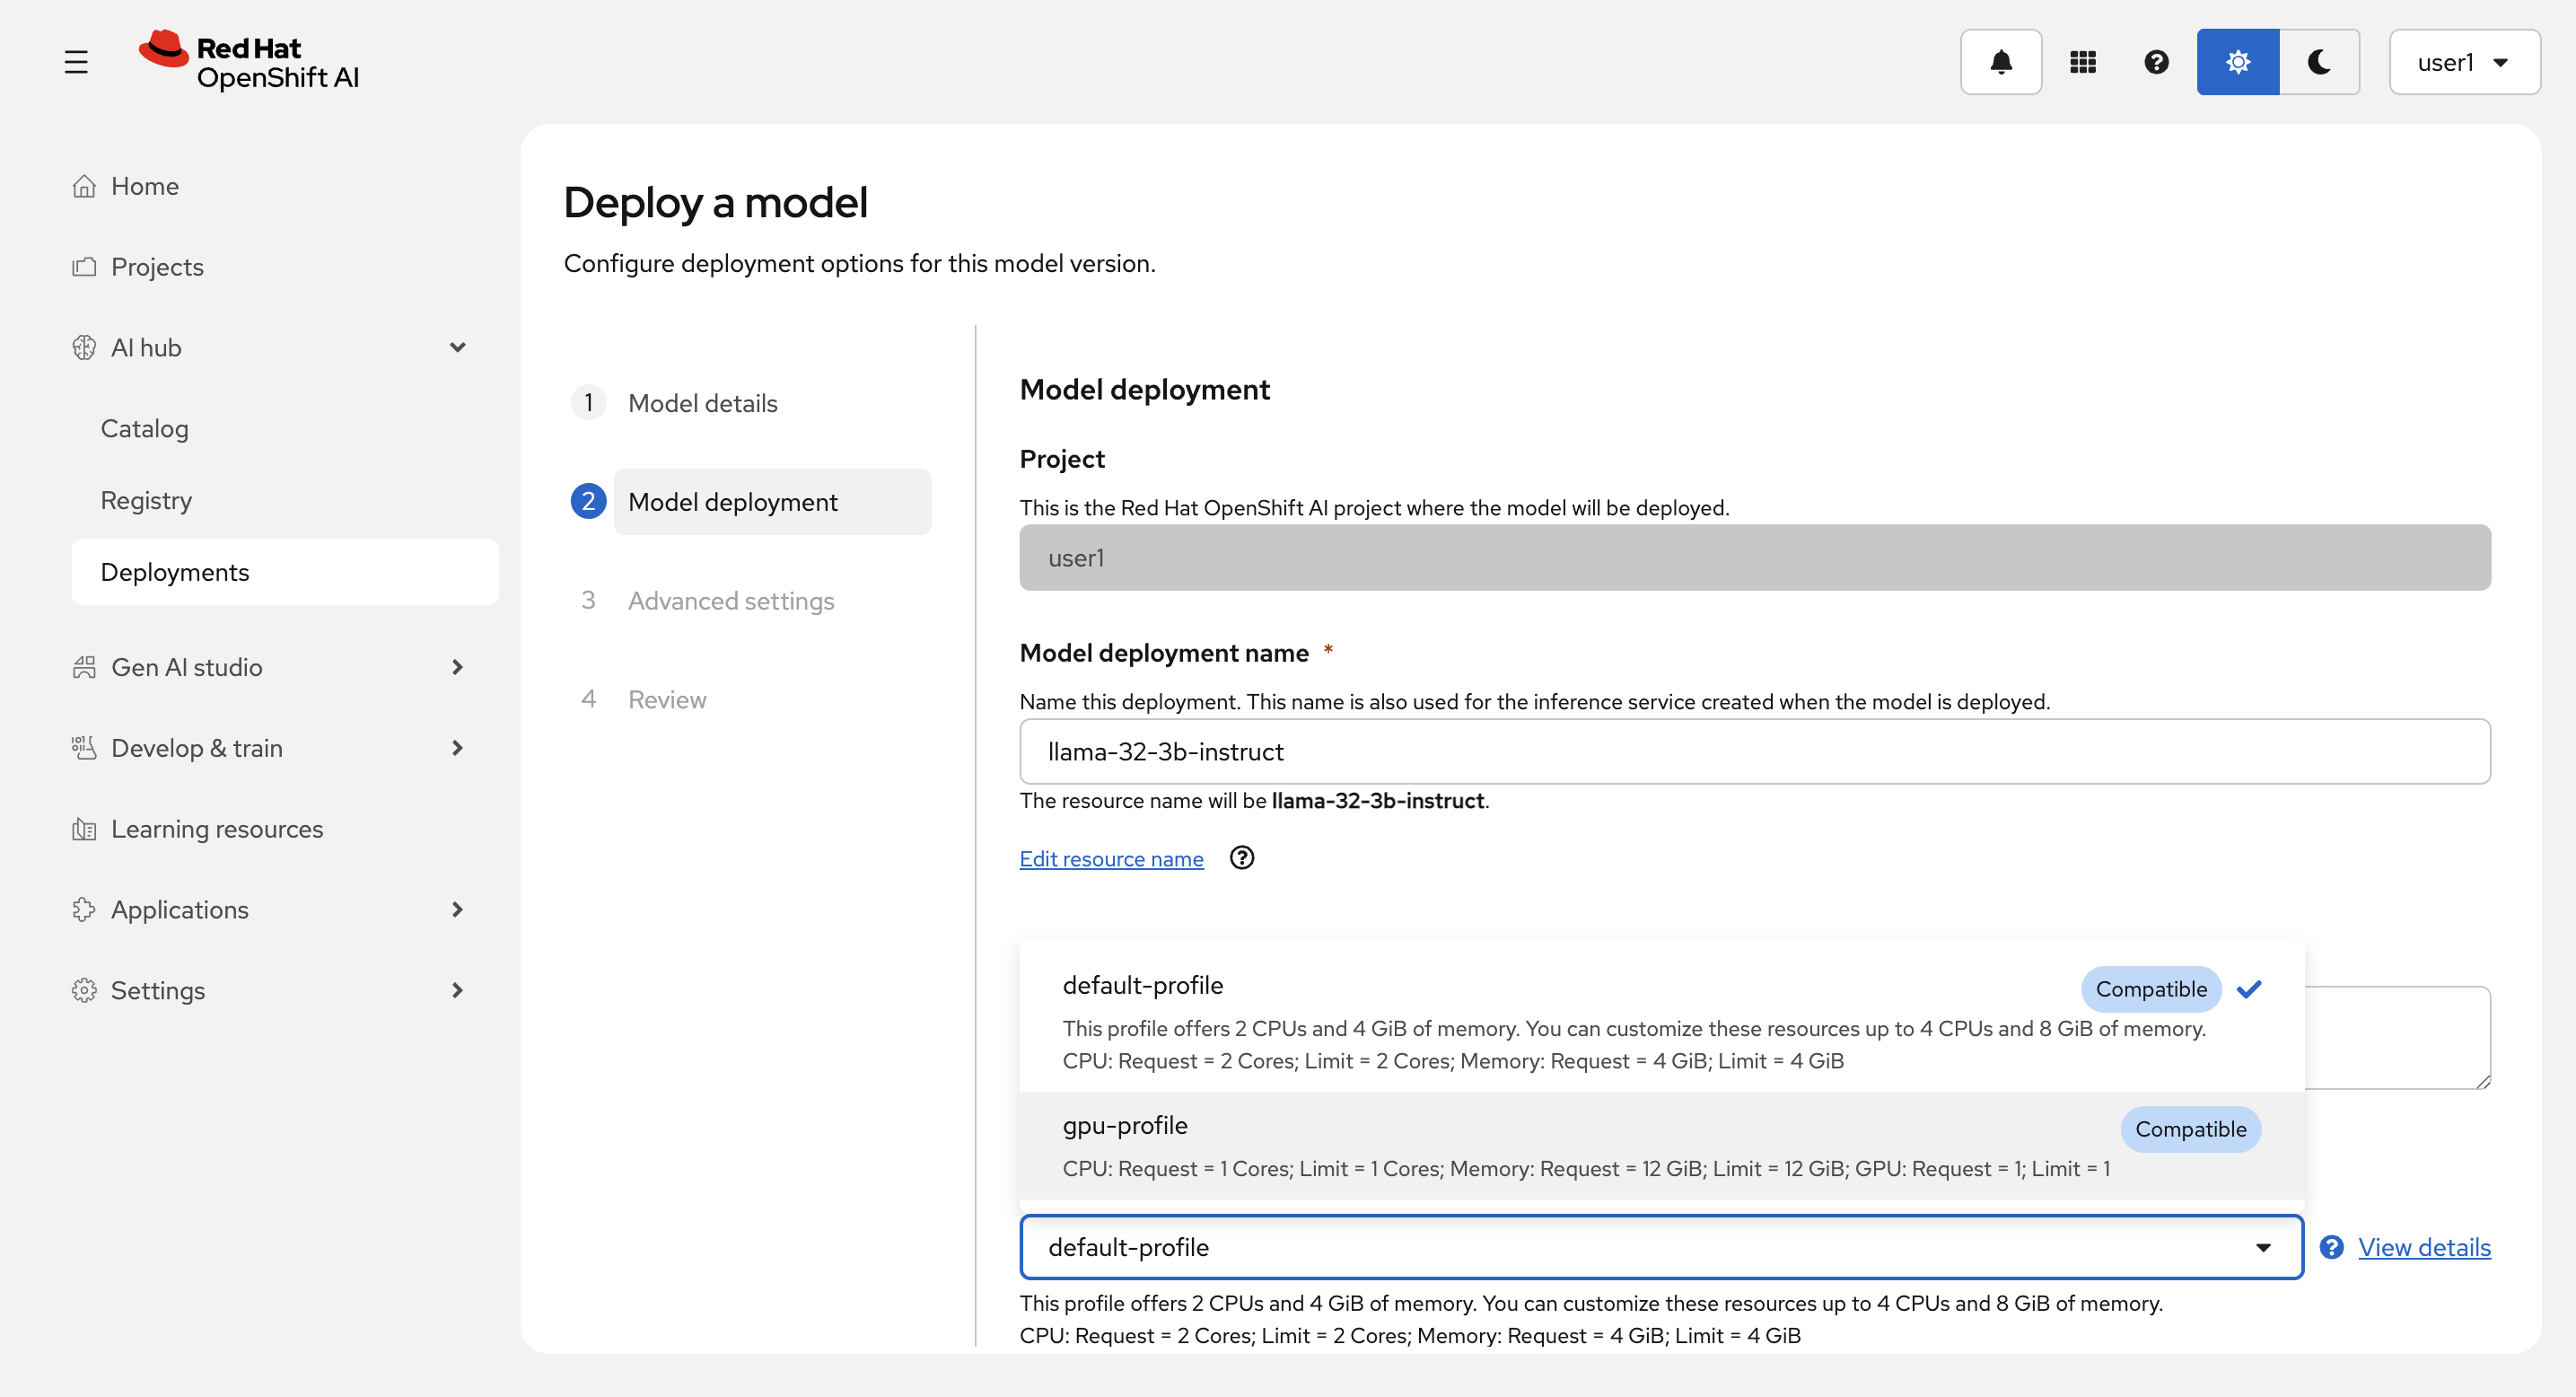
Task: Expand Gen AI studio section
Action: 458,667
